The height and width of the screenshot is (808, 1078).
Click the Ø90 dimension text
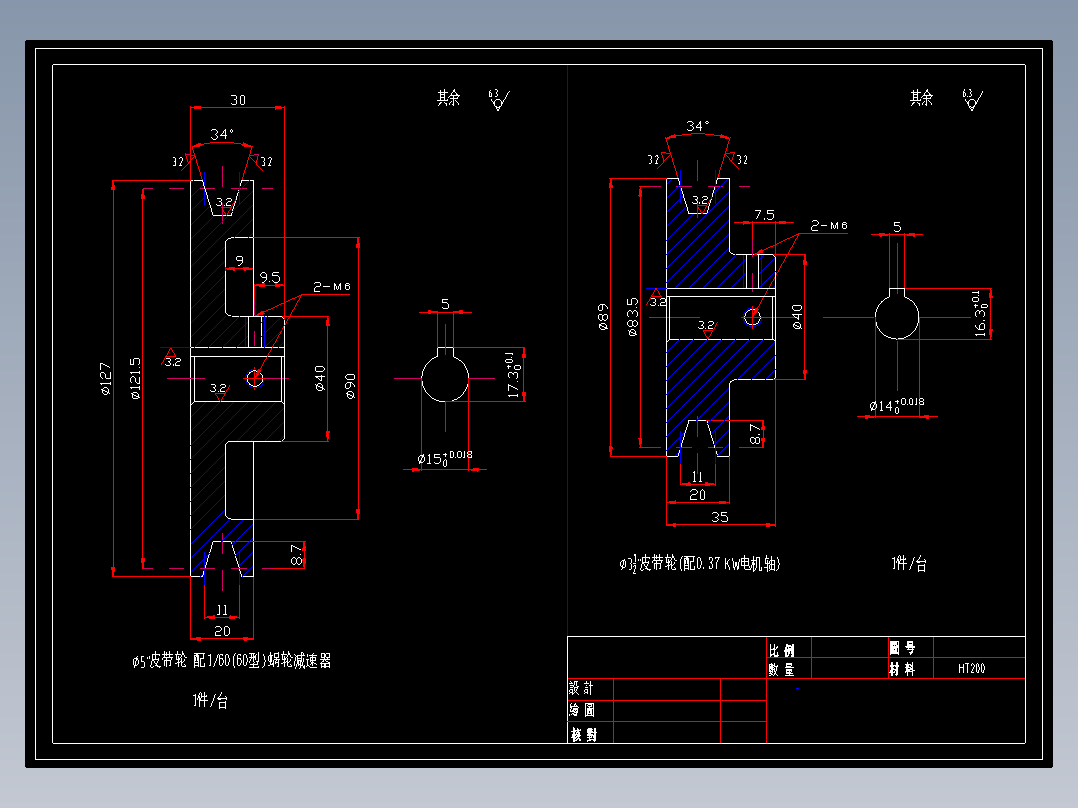pos(350,386)
